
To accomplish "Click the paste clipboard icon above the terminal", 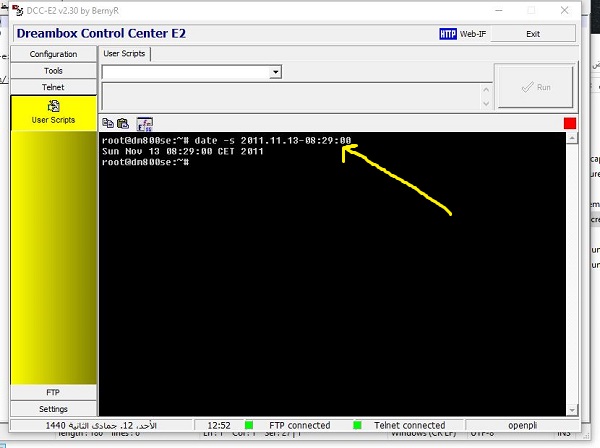I will (x=123, y=123).
